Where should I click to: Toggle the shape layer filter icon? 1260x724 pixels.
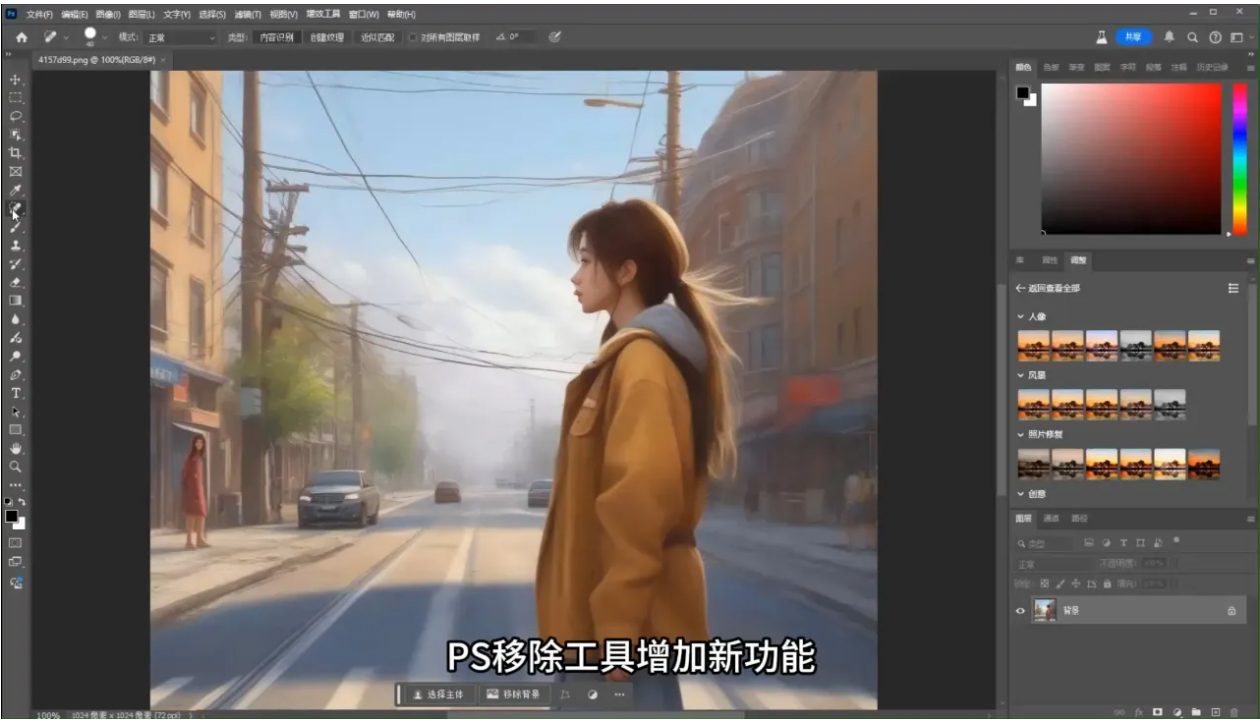click(x=1140, y=543)
